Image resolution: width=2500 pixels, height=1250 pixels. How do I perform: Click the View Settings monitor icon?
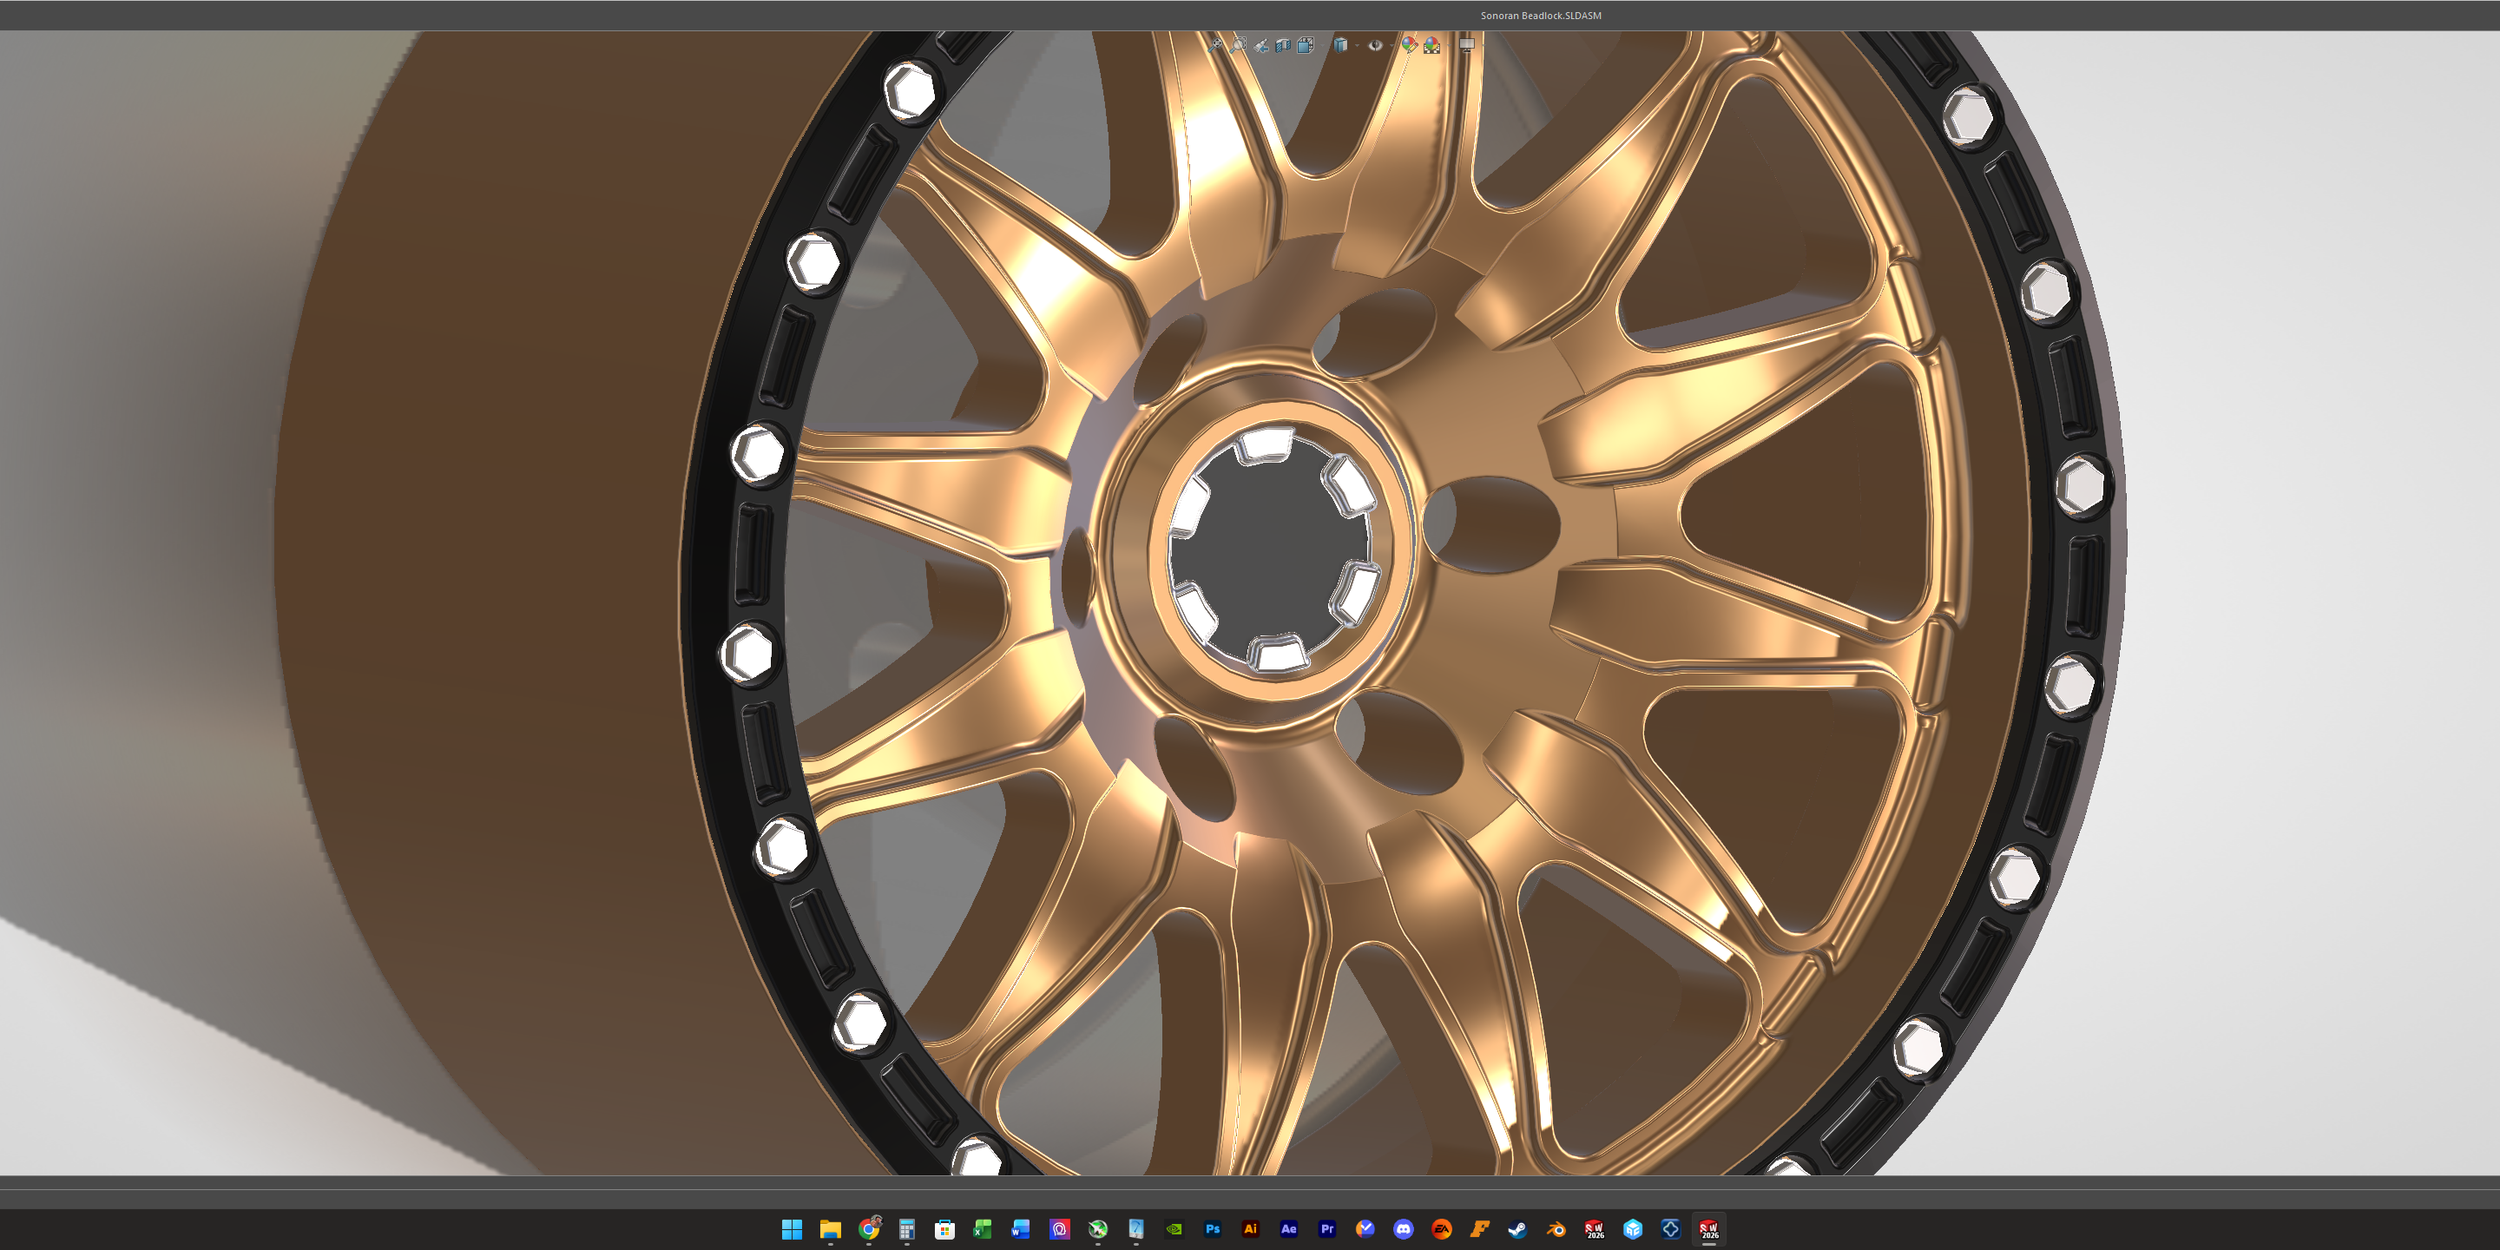pyautogui.click(x=1467, y=45)
